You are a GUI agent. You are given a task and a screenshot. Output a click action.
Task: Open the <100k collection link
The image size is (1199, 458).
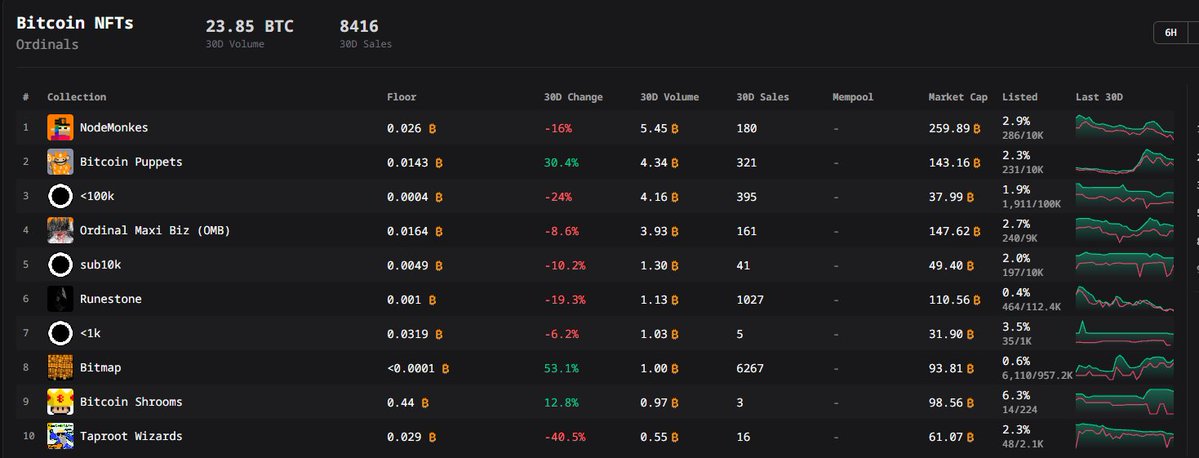tap(97, 197)
